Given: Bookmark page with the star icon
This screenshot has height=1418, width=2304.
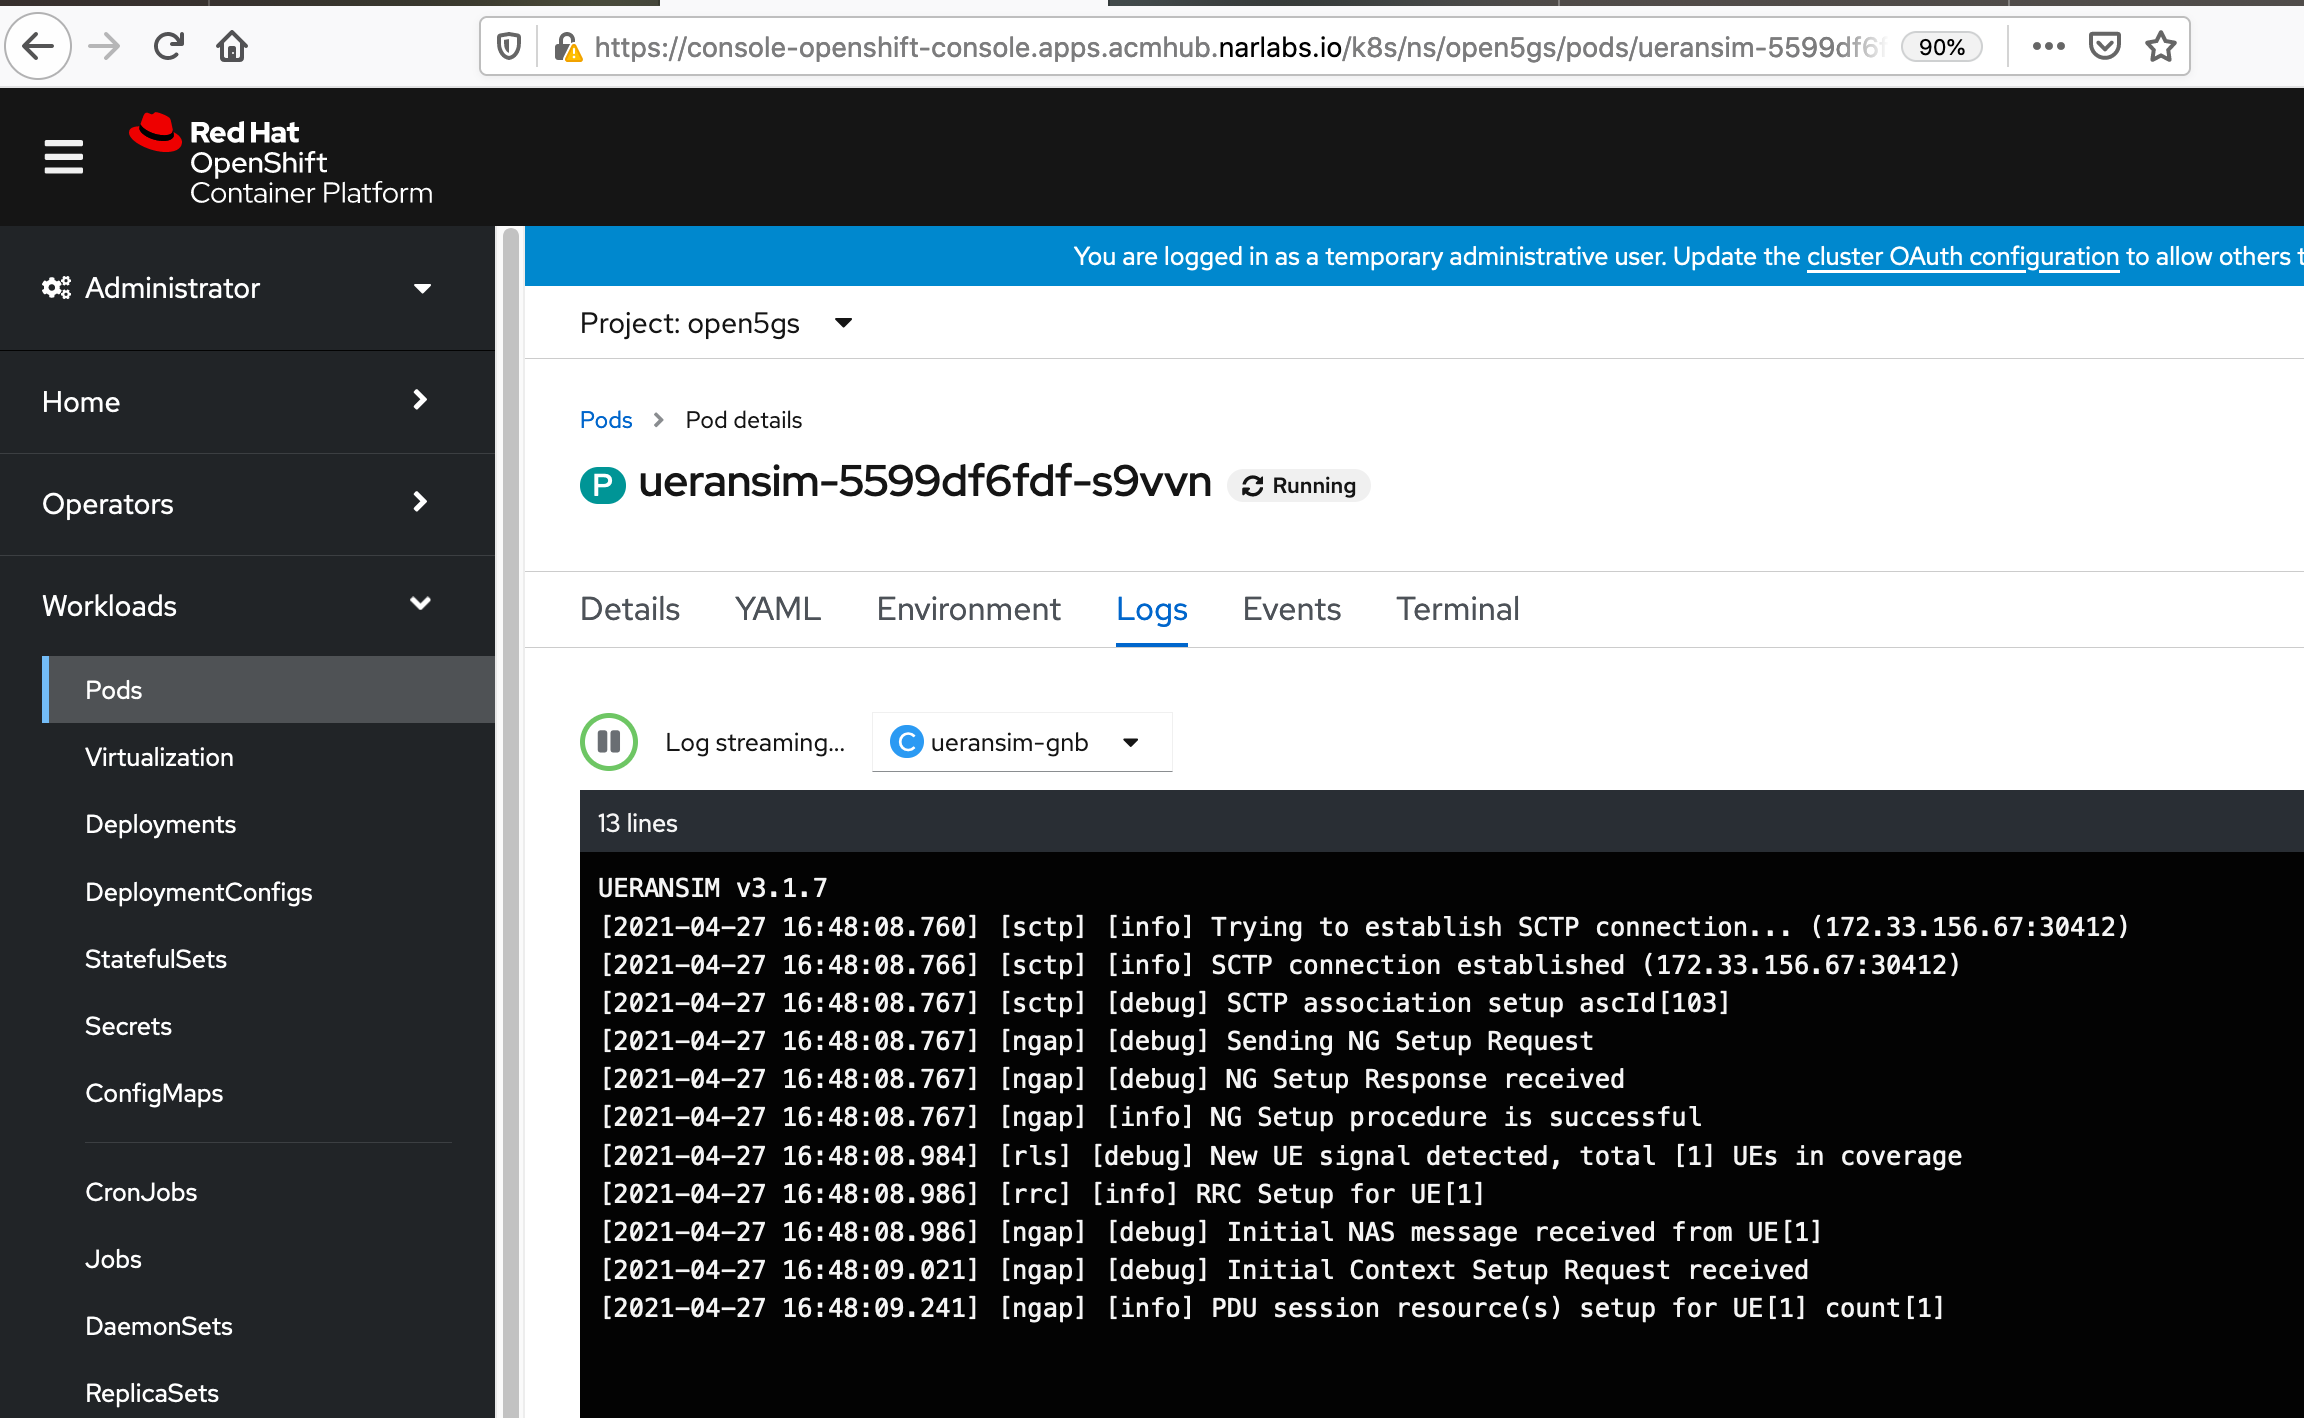Looking at the screenshot, I should pyautogui.click(x=2161, y=46).
